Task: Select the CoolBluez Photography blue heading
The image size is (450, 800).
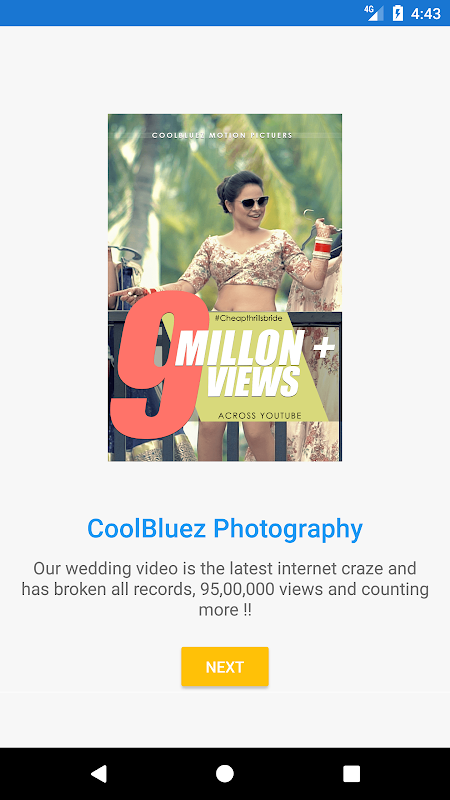Action: 224,528
